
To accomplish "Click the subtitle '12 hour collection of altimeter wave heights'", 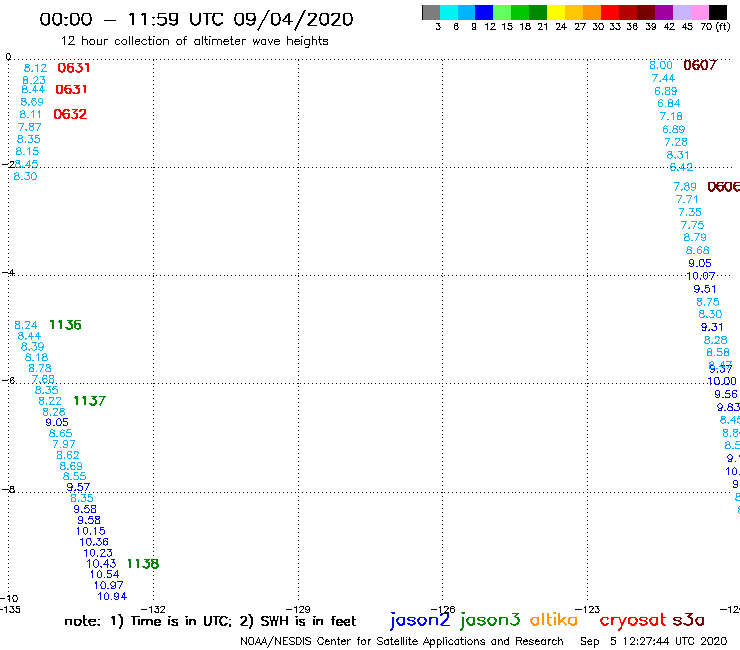I will pyautogui.click(x=194, y=41).
